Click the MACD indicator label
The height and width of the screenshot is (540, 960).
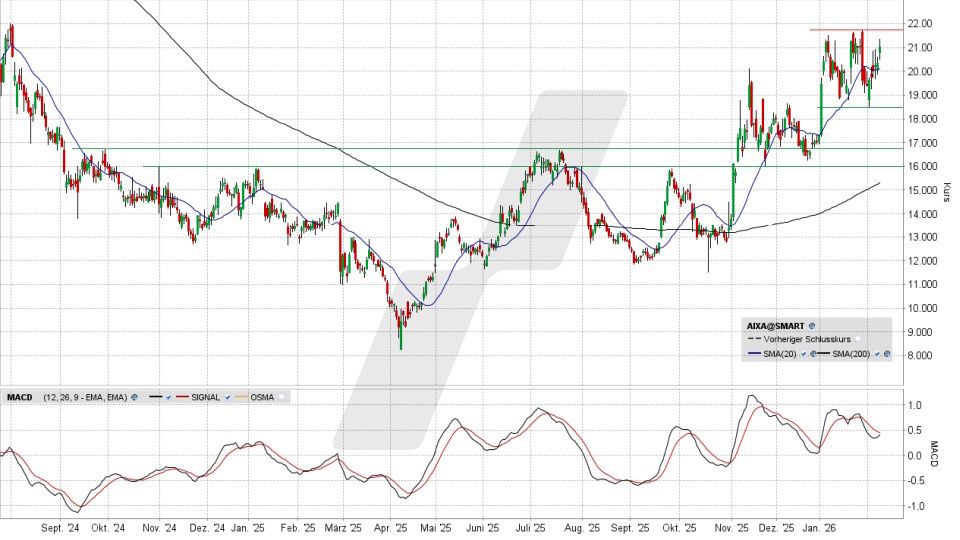click(x=20, y=397)
